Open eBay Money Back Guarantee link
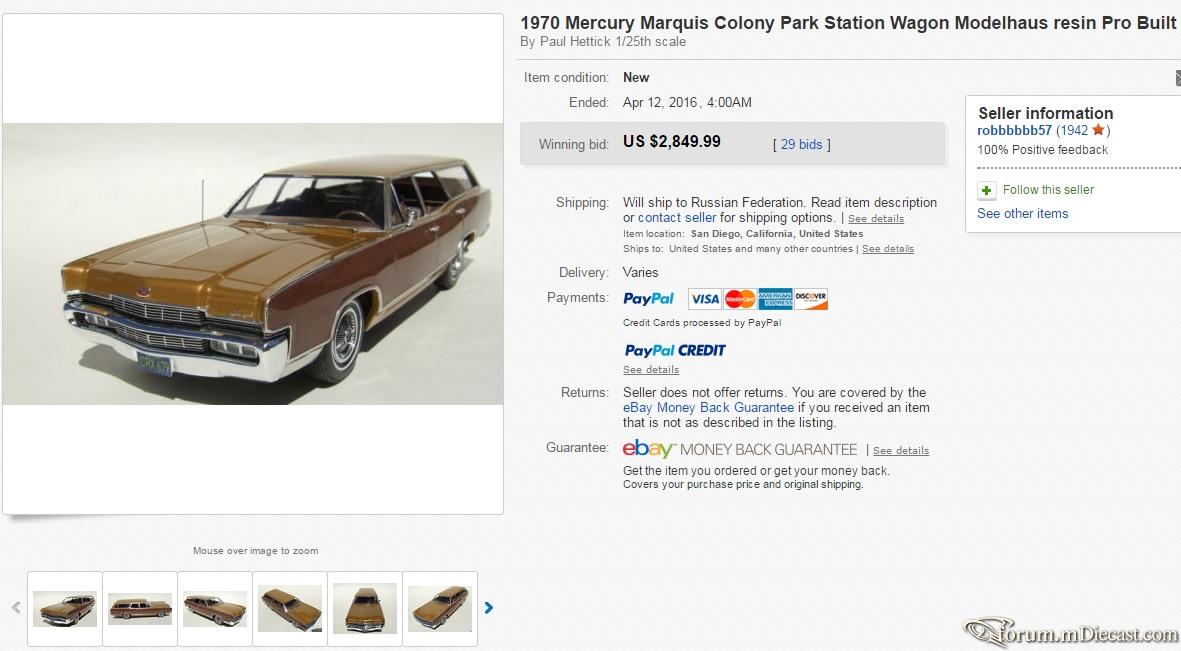The width and height of the screenshot is (1181, 651). (x=708, y=408)
